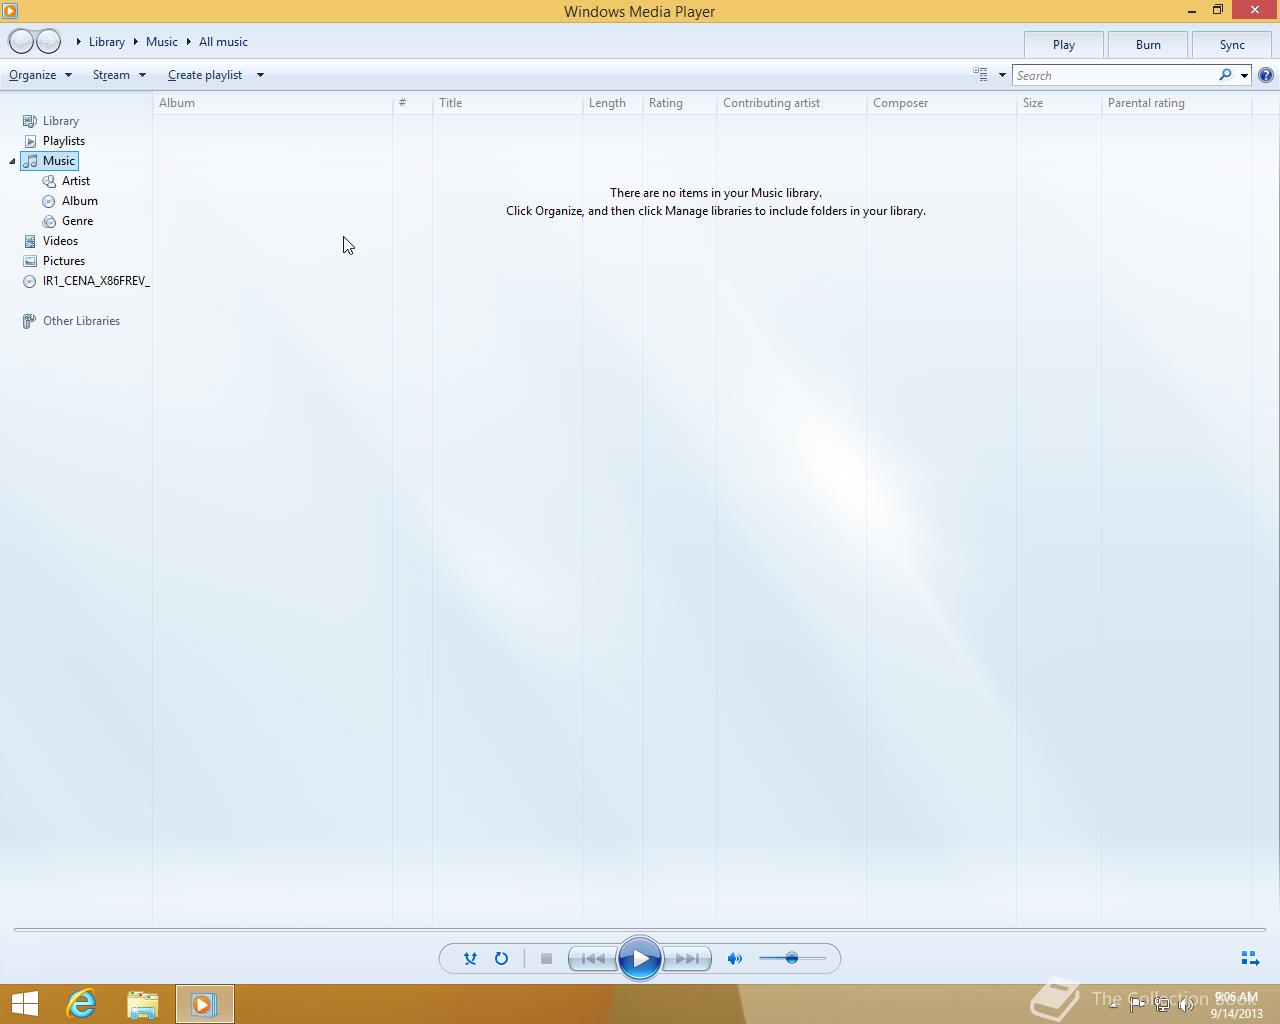Click the Pictures icon in navigation pane
The height and width of the screenshot is (1024, 1280).
coord(30,261)
